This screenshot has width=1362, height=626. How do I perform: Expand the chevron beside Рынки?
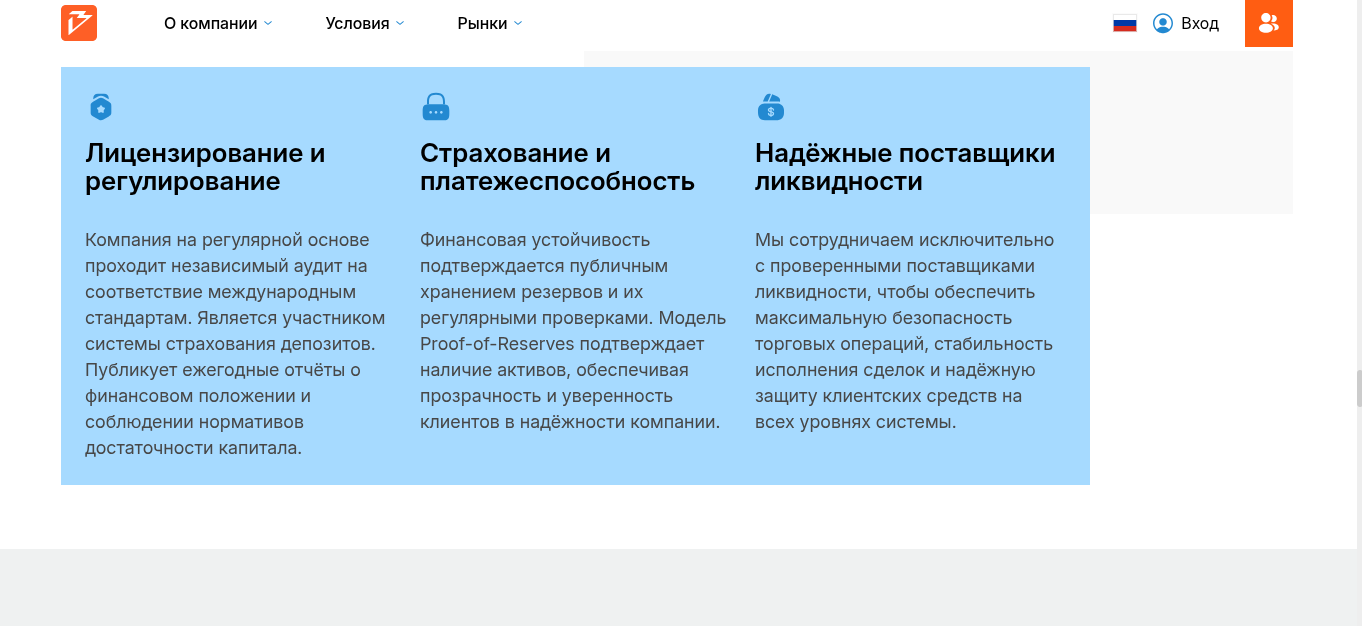point(518,23)
